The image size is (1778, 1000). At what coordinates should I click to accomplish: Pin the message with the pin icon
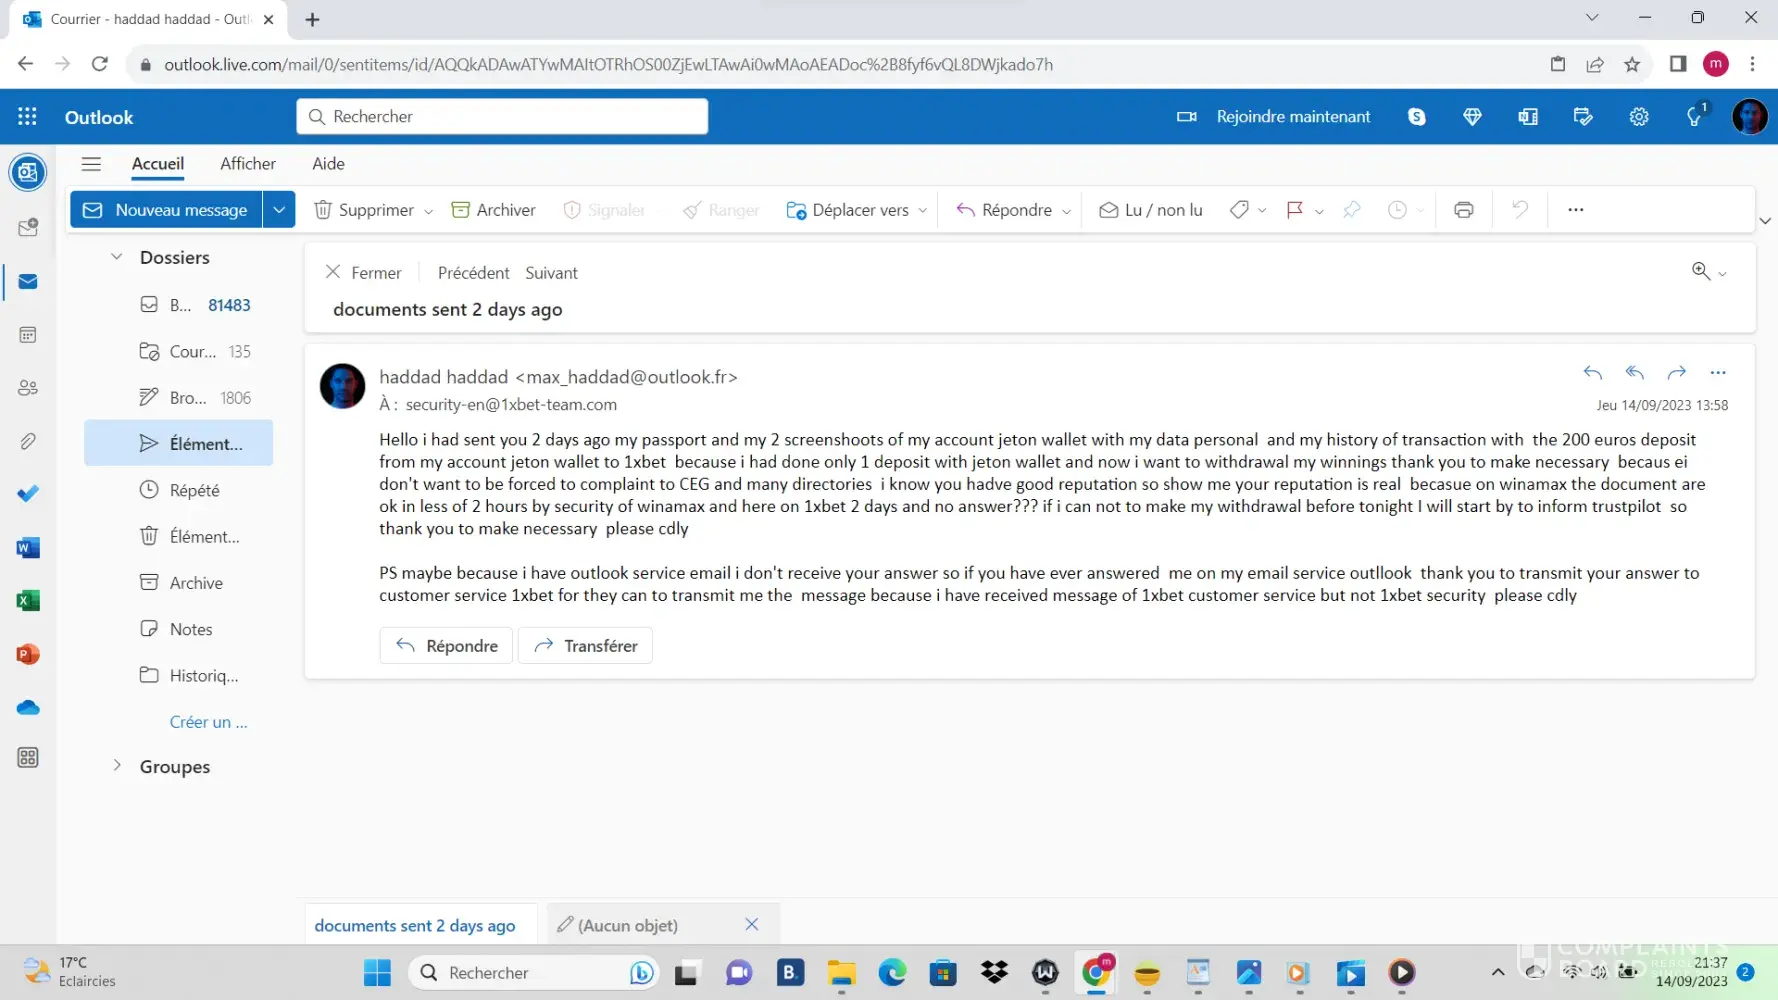click(1352, 210)
